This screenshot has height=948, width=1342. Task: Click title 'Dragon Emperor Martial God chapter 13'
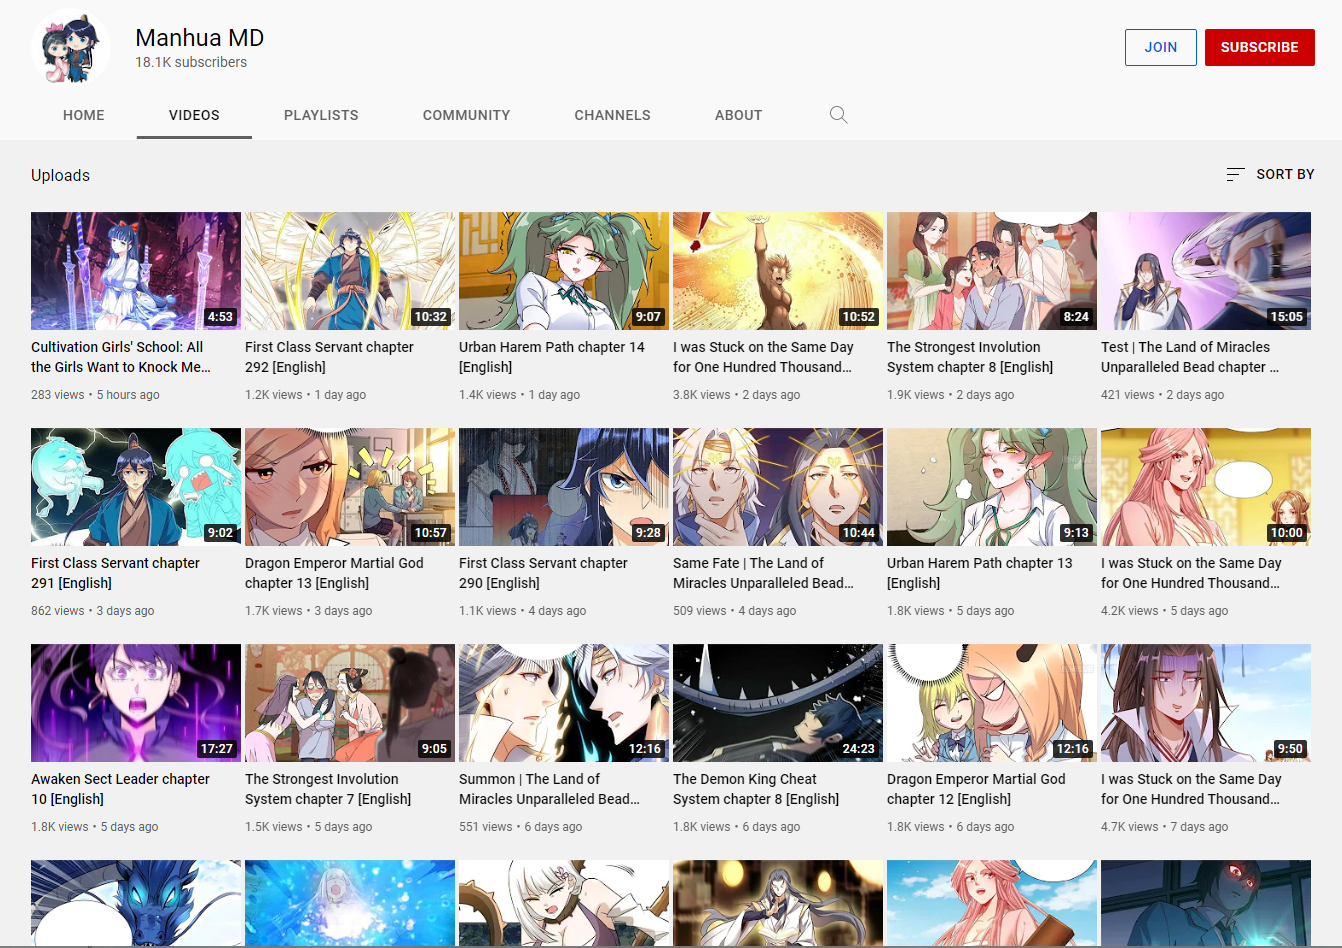[x=334, y=573]
